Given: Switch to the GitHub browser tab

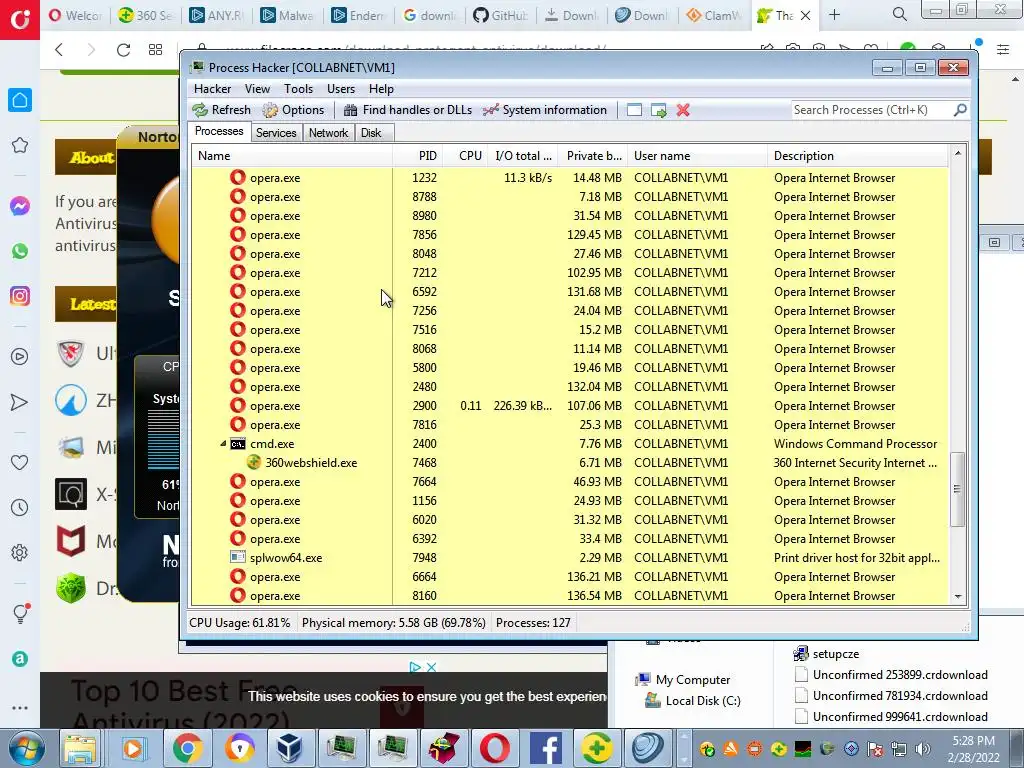Looking at the screenshot, I should point(501,15).
